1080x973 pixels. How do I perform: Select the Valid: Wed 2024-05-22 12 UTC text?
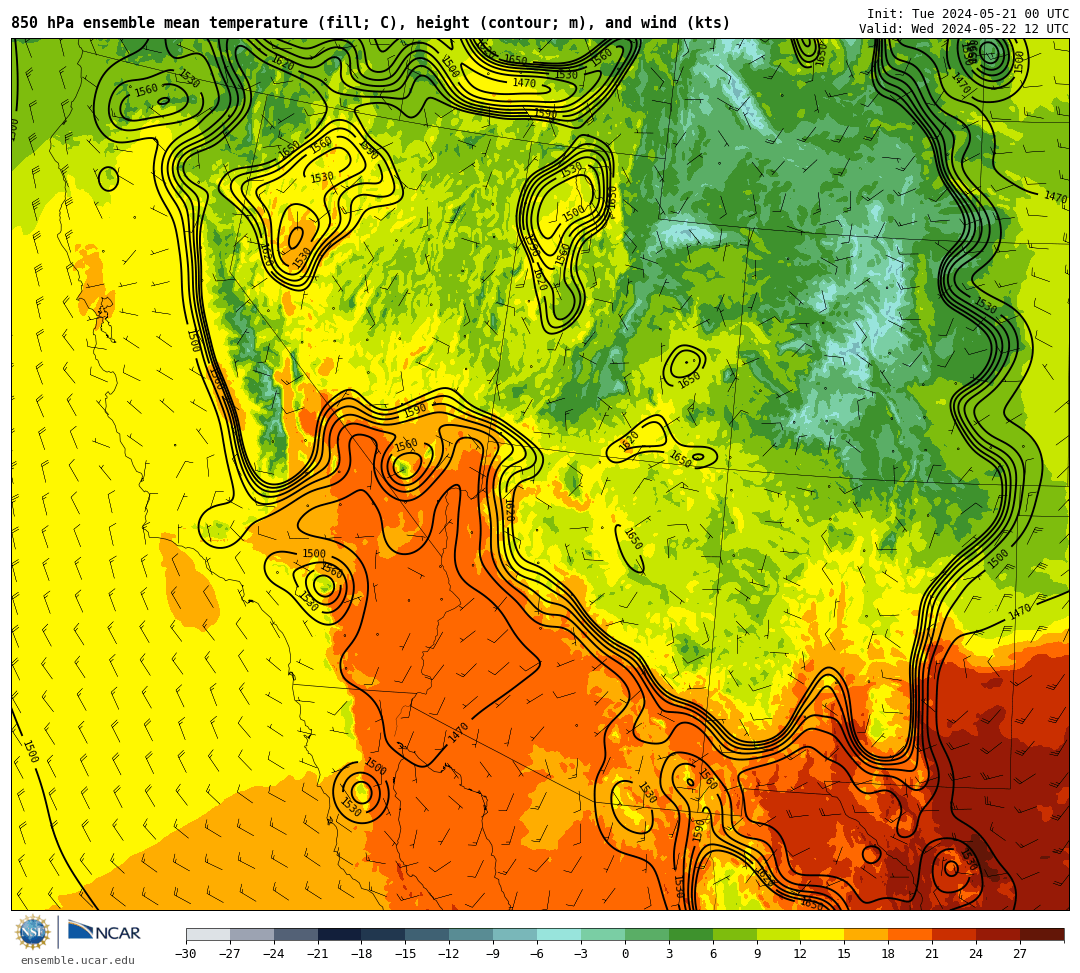tap(964, 28)
